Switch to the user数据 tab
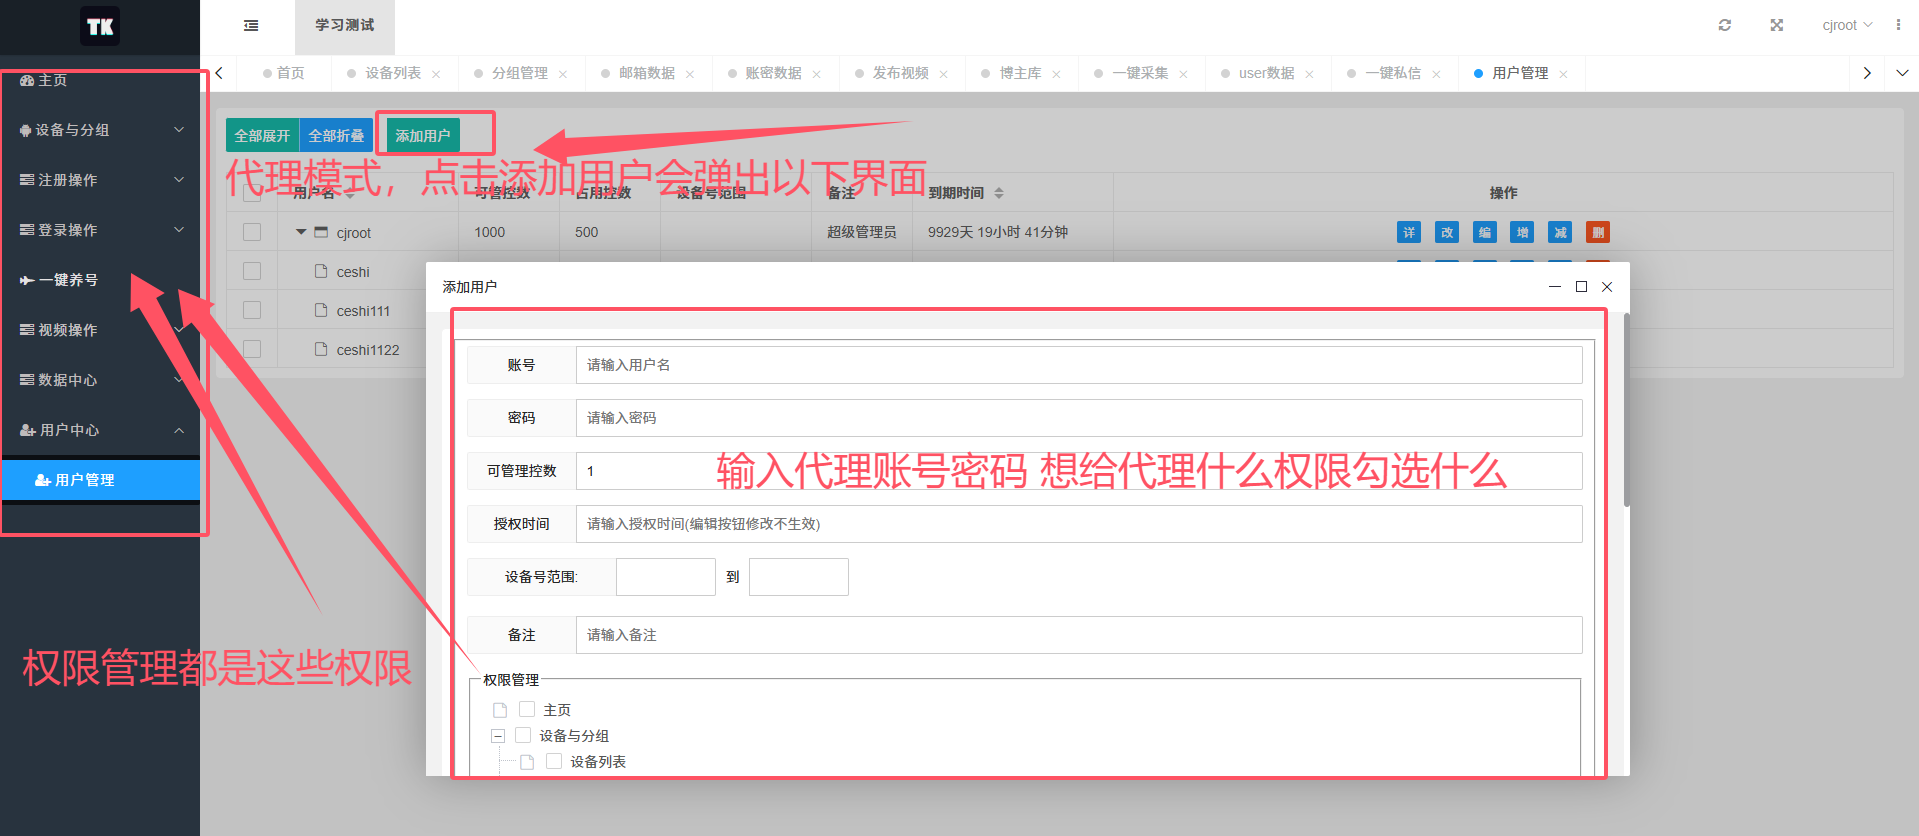Screen dimensions: 1919x836 1266,73
